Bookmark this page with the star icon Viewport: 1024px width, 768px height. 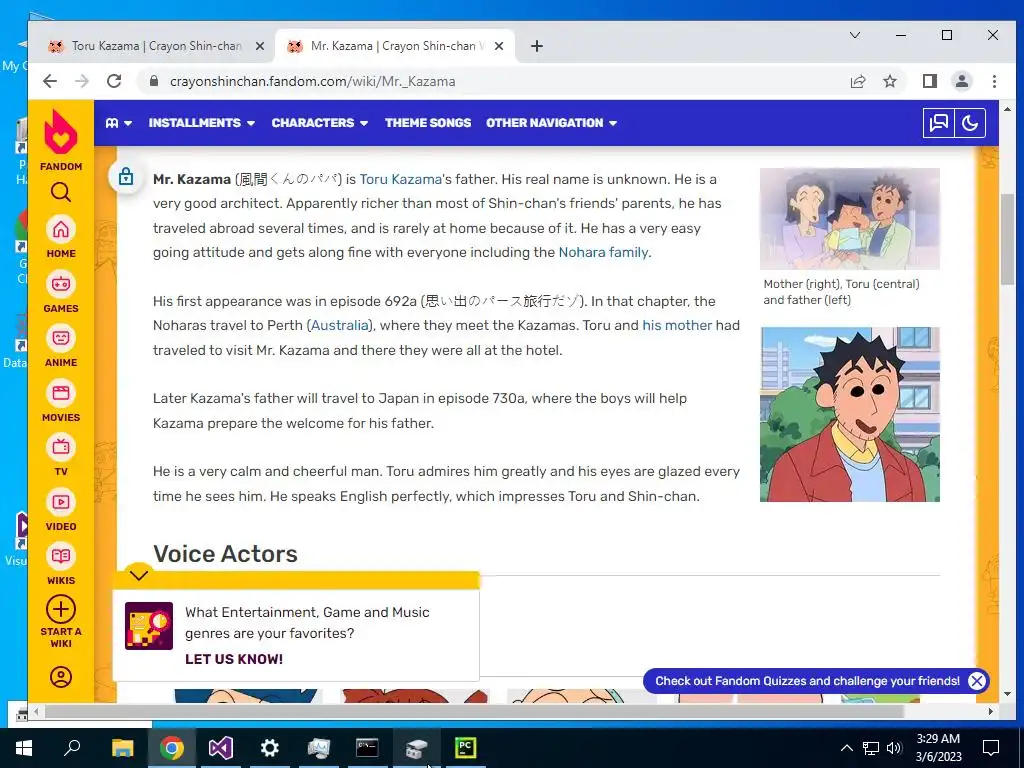(x=889, y=81)
